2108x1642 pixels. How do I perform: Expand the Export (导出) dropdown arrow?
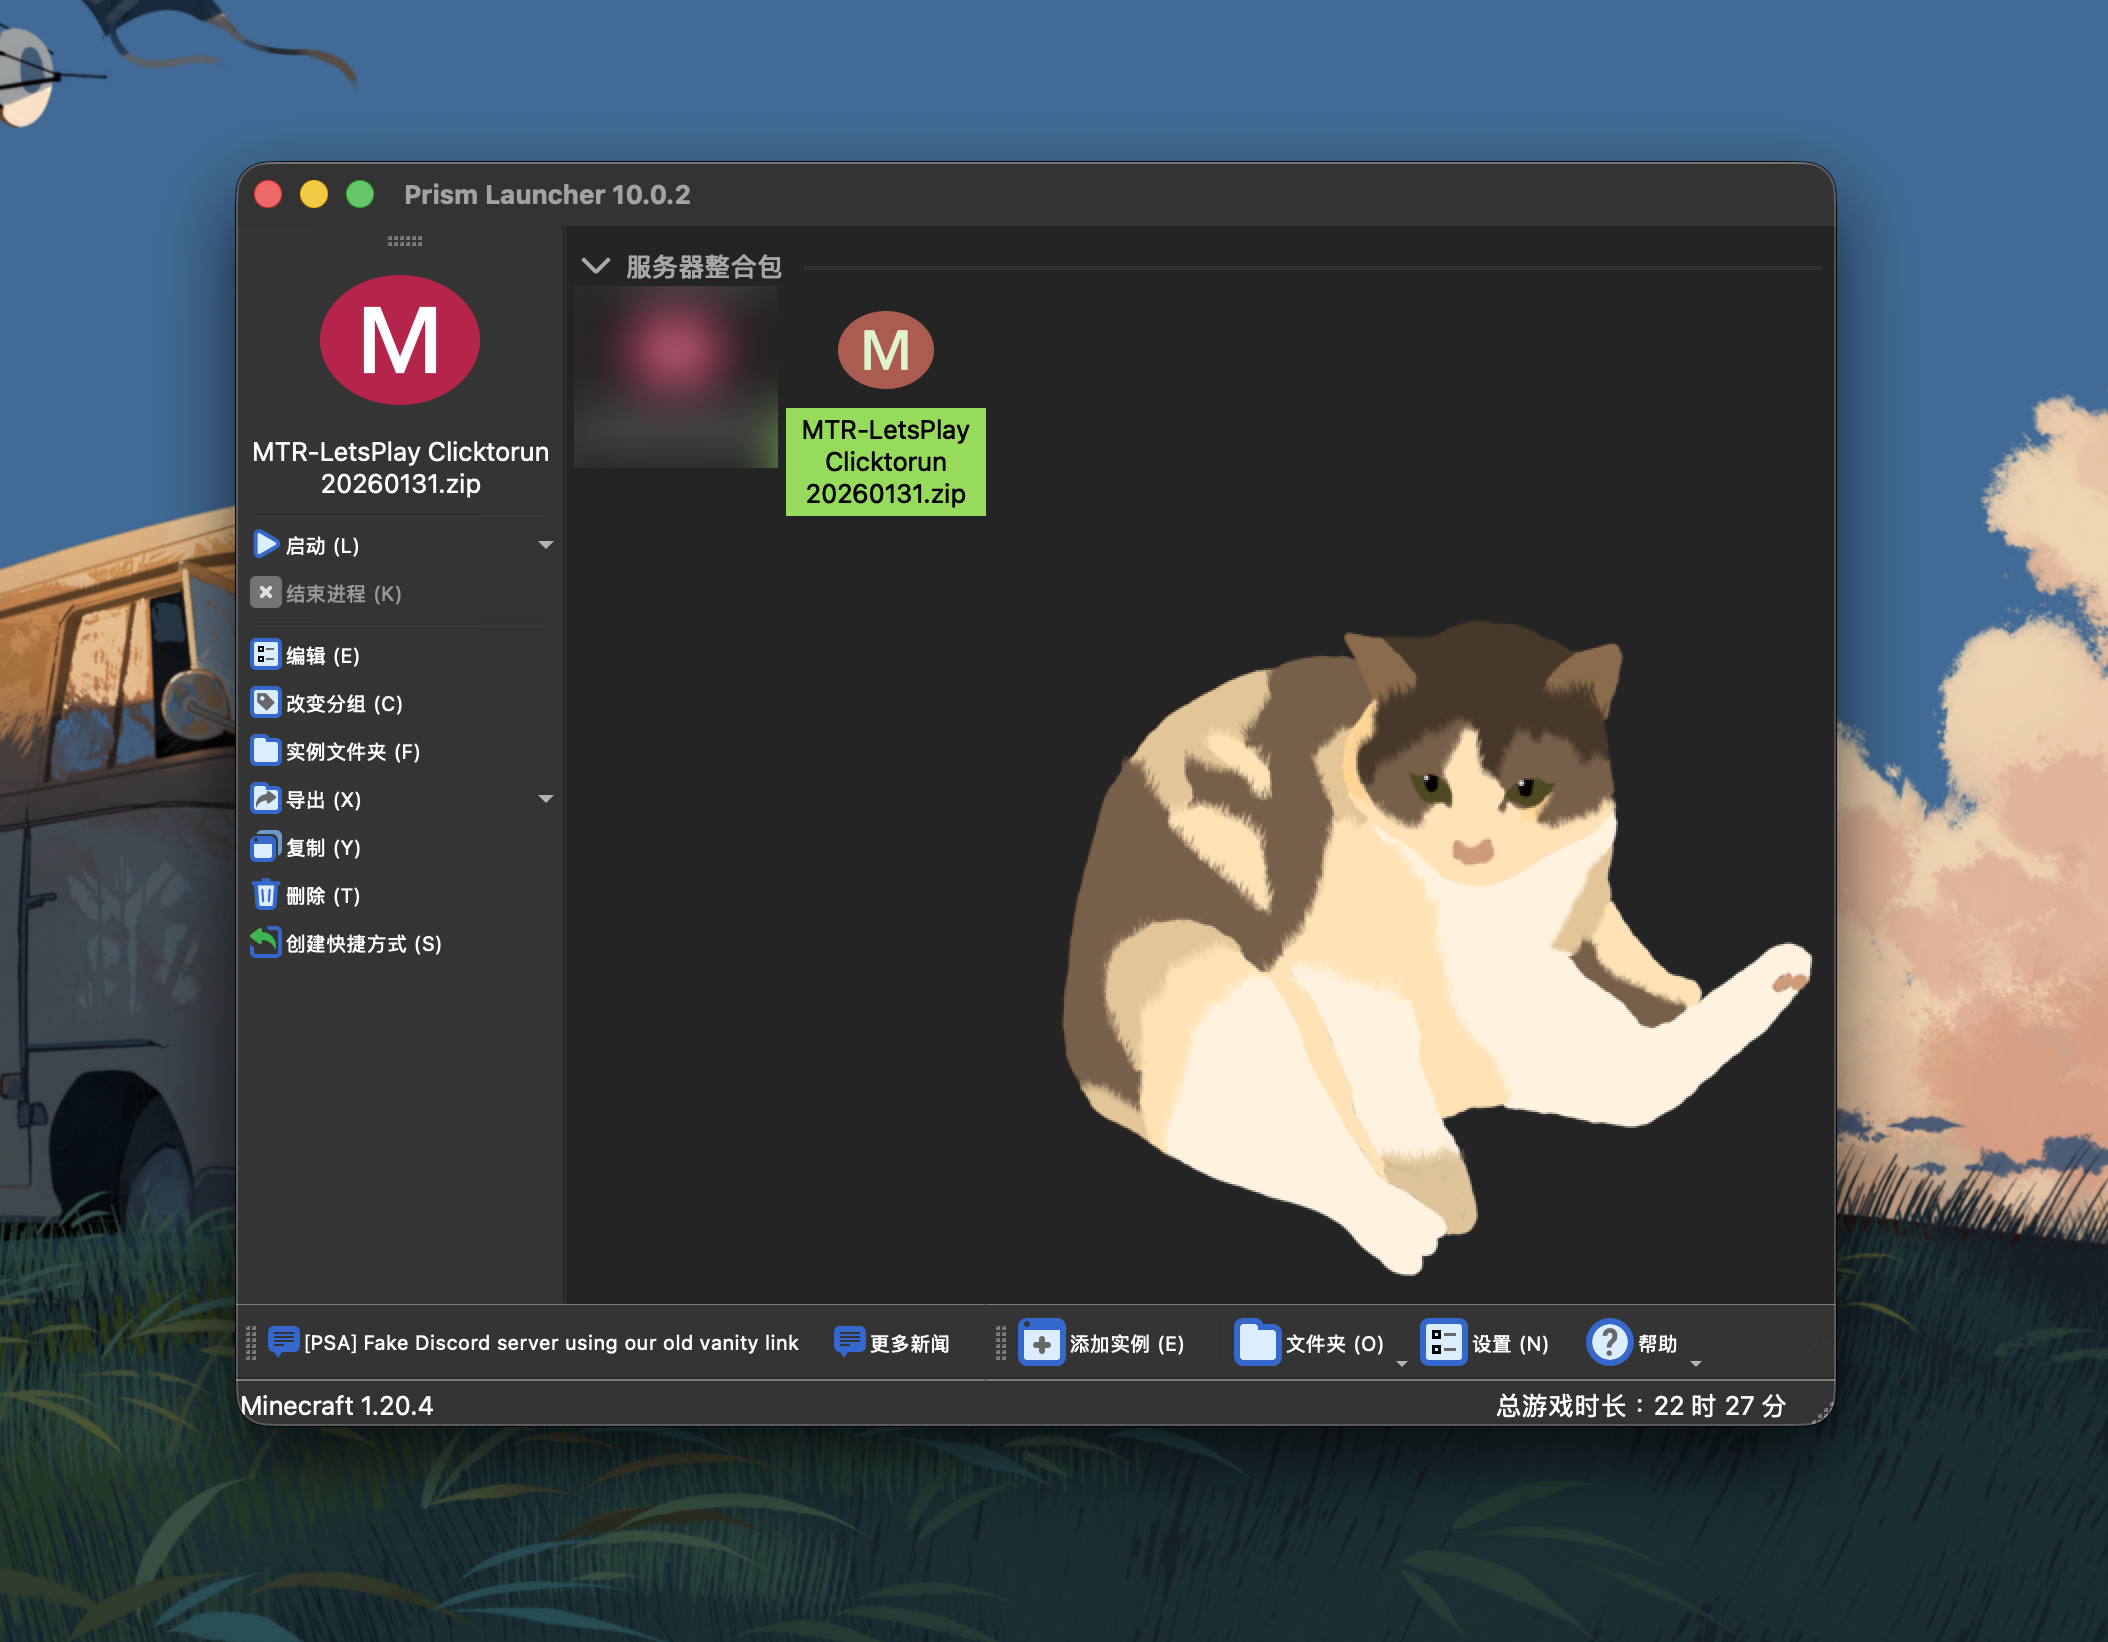pos(546,799)
